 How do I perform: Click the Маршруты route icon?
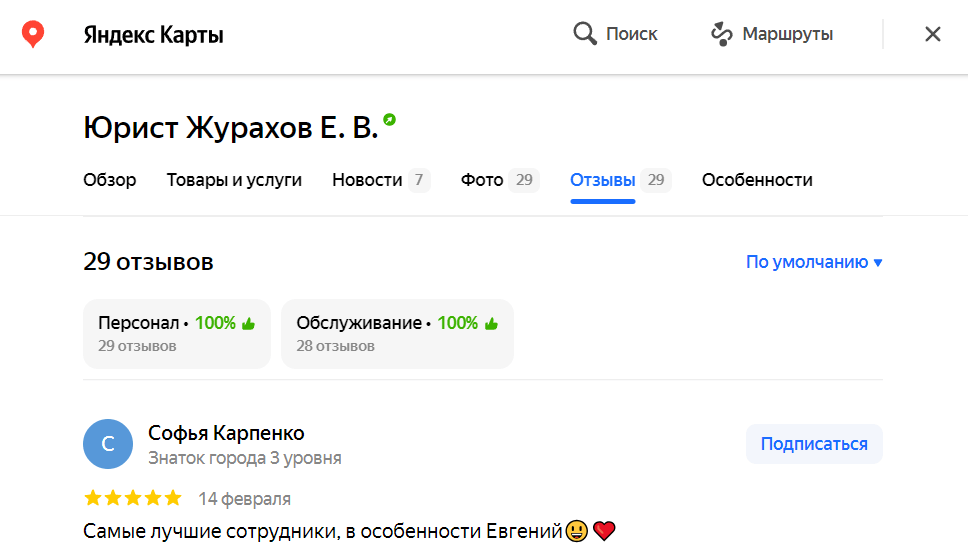pos(721,34)
